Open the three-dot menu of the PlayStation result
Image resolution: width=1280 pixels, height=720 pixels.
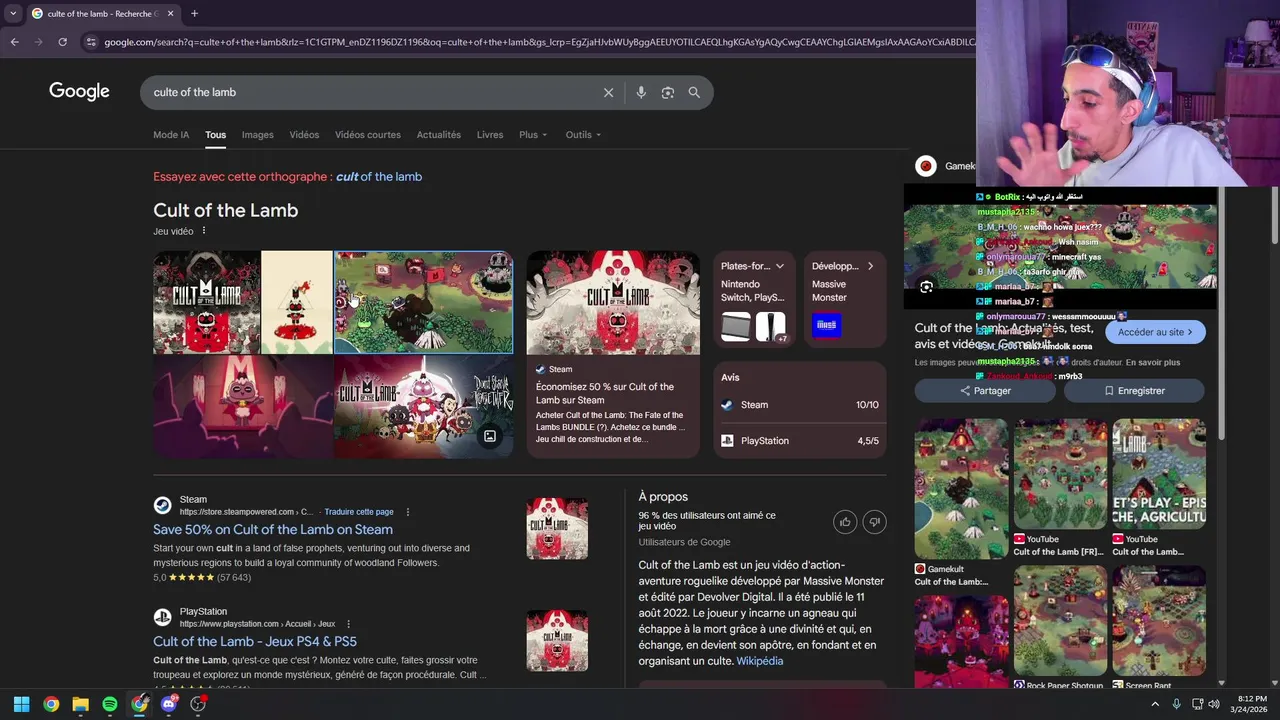pos(349,624)
